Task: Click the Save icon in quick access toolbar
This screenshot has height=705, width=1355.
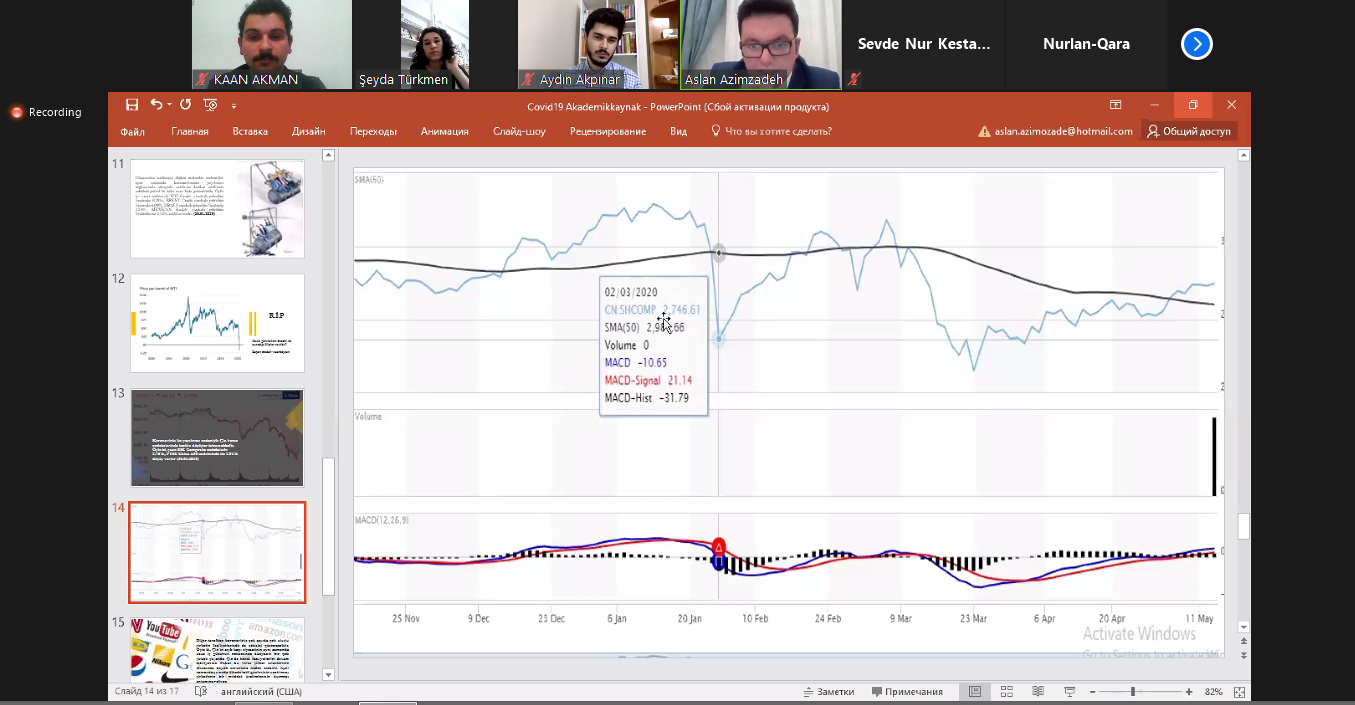Action: pos(132,105)
